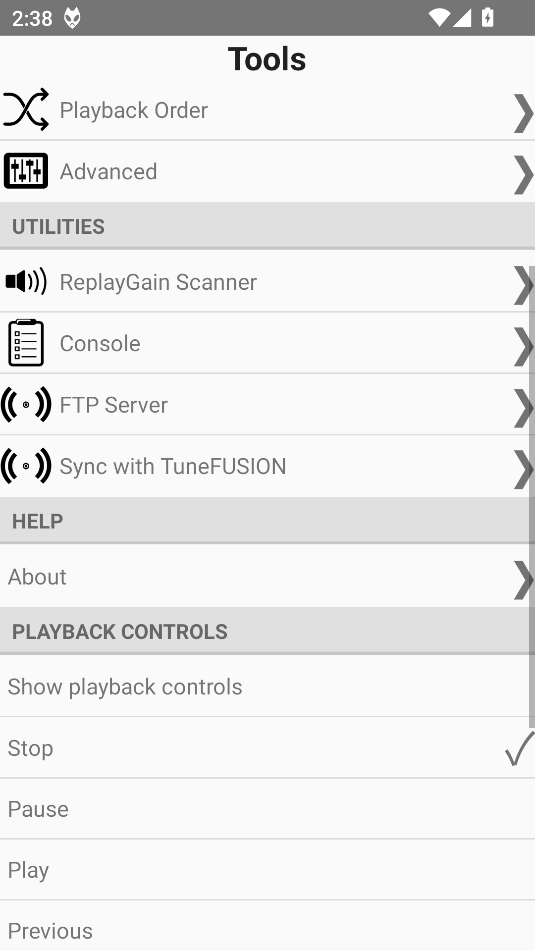Enable the Play playback control option
535x951 pixels.
pos(268,870)
